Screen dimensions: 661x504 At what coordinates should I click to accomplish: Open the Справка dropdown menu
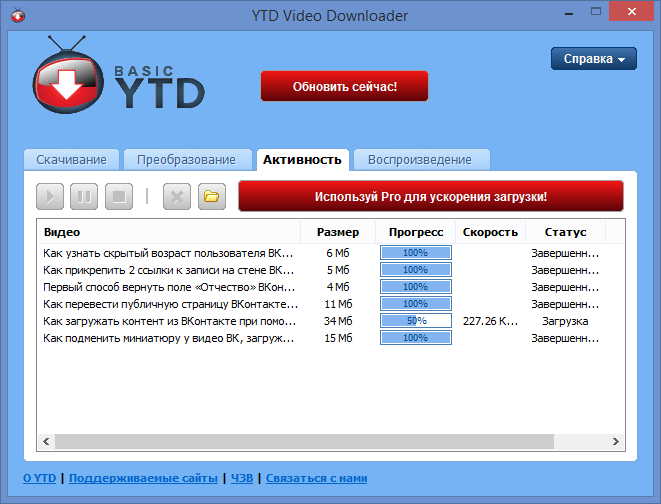click(x=594, y=59)
